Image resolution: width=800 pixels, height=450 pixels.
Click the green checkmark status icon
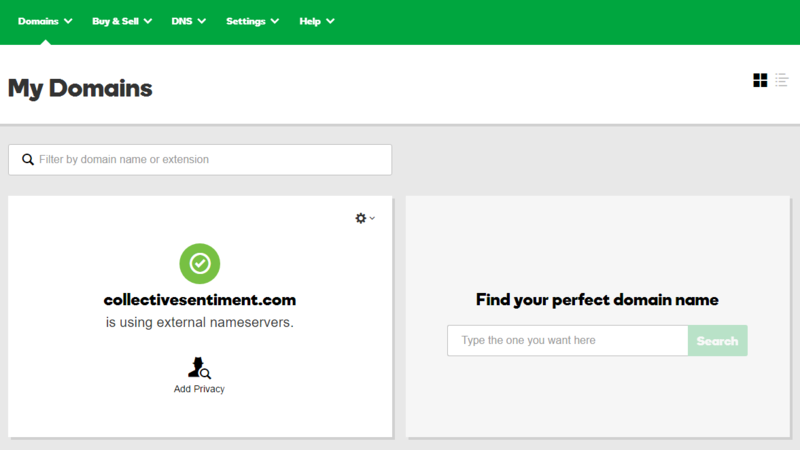(x=200, y=263)
